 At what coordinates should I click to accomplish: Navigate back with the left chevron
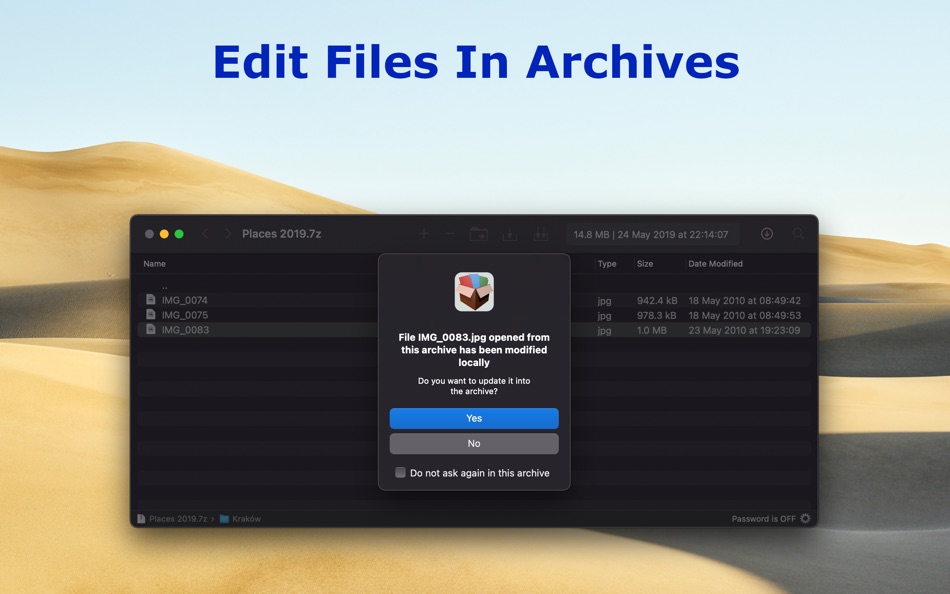[x=205, y=234]
